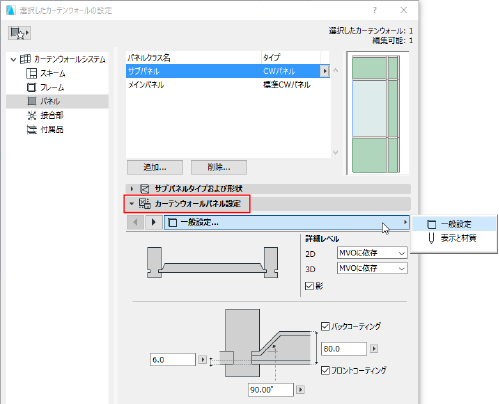Image resolution: width=499 pixels, height=404 pixels.
Task: Click the 追加... button
Action: [x=155, y=167]
